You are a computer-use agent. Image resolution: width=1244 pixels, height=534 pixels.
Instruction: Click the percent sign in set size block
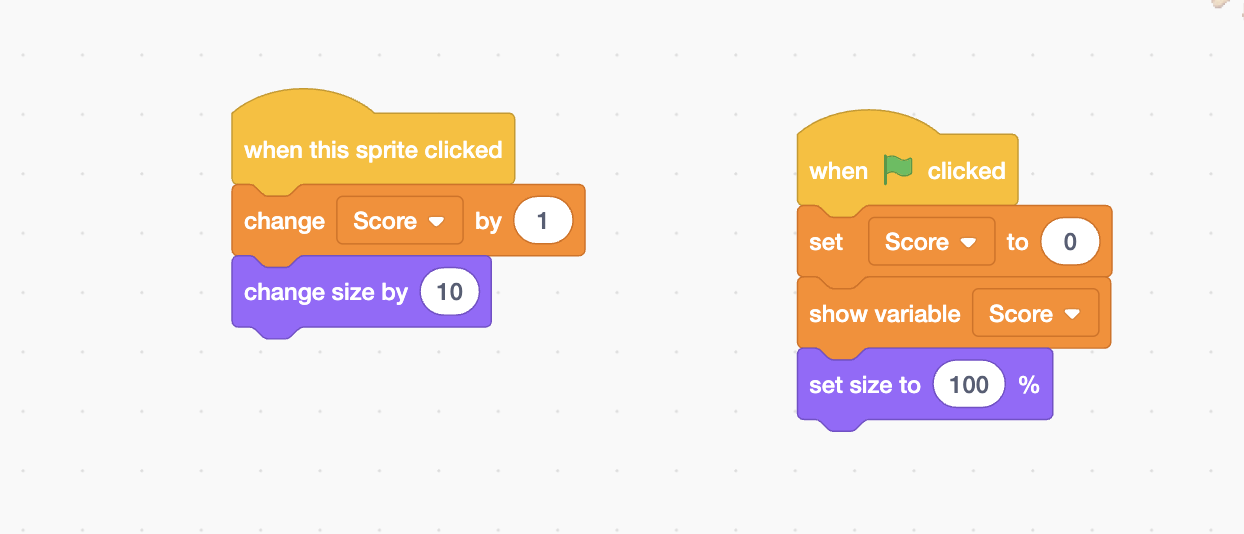click(1029, 385)
